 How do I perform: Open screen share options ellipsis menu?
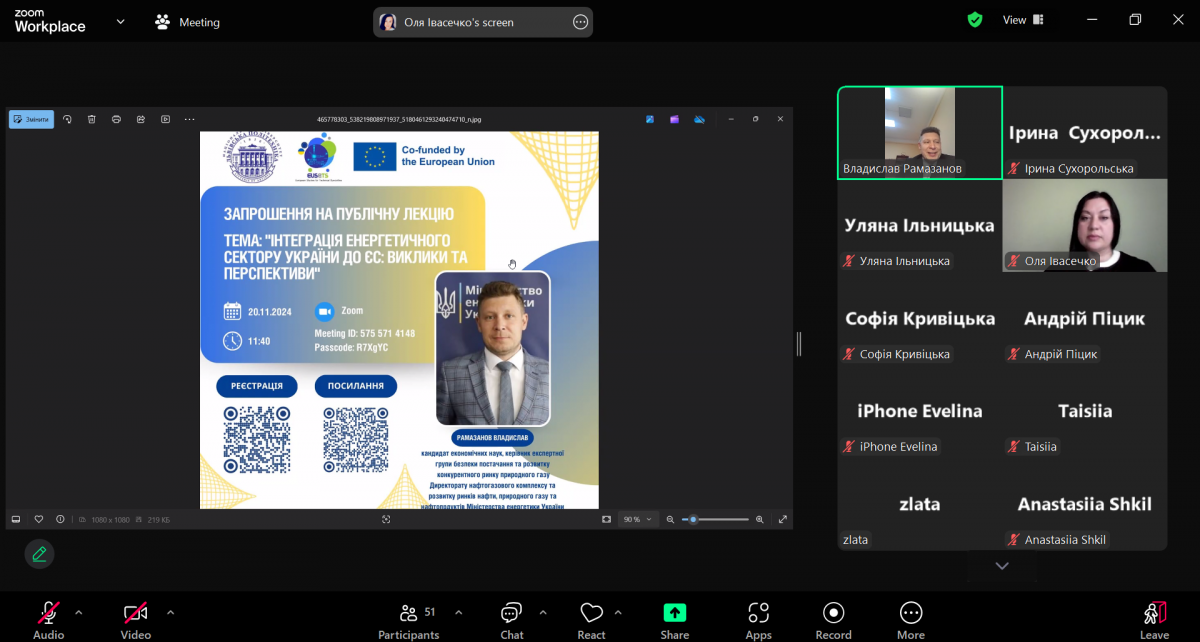[580, 22]
